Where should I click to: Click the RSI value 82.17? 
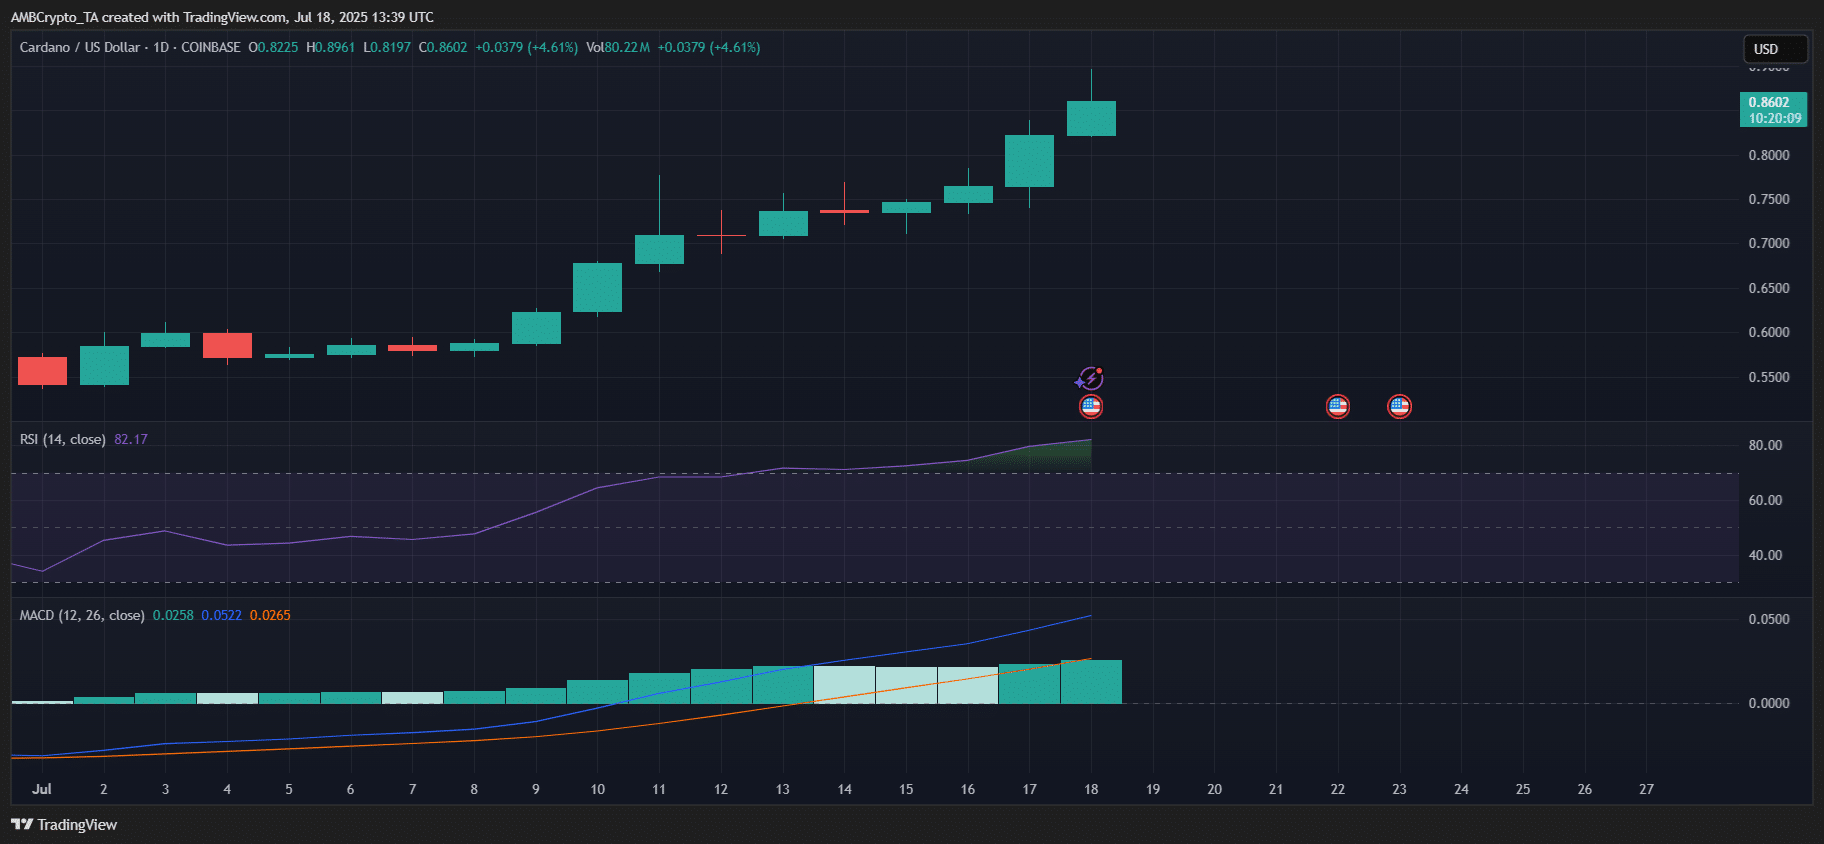131,439
